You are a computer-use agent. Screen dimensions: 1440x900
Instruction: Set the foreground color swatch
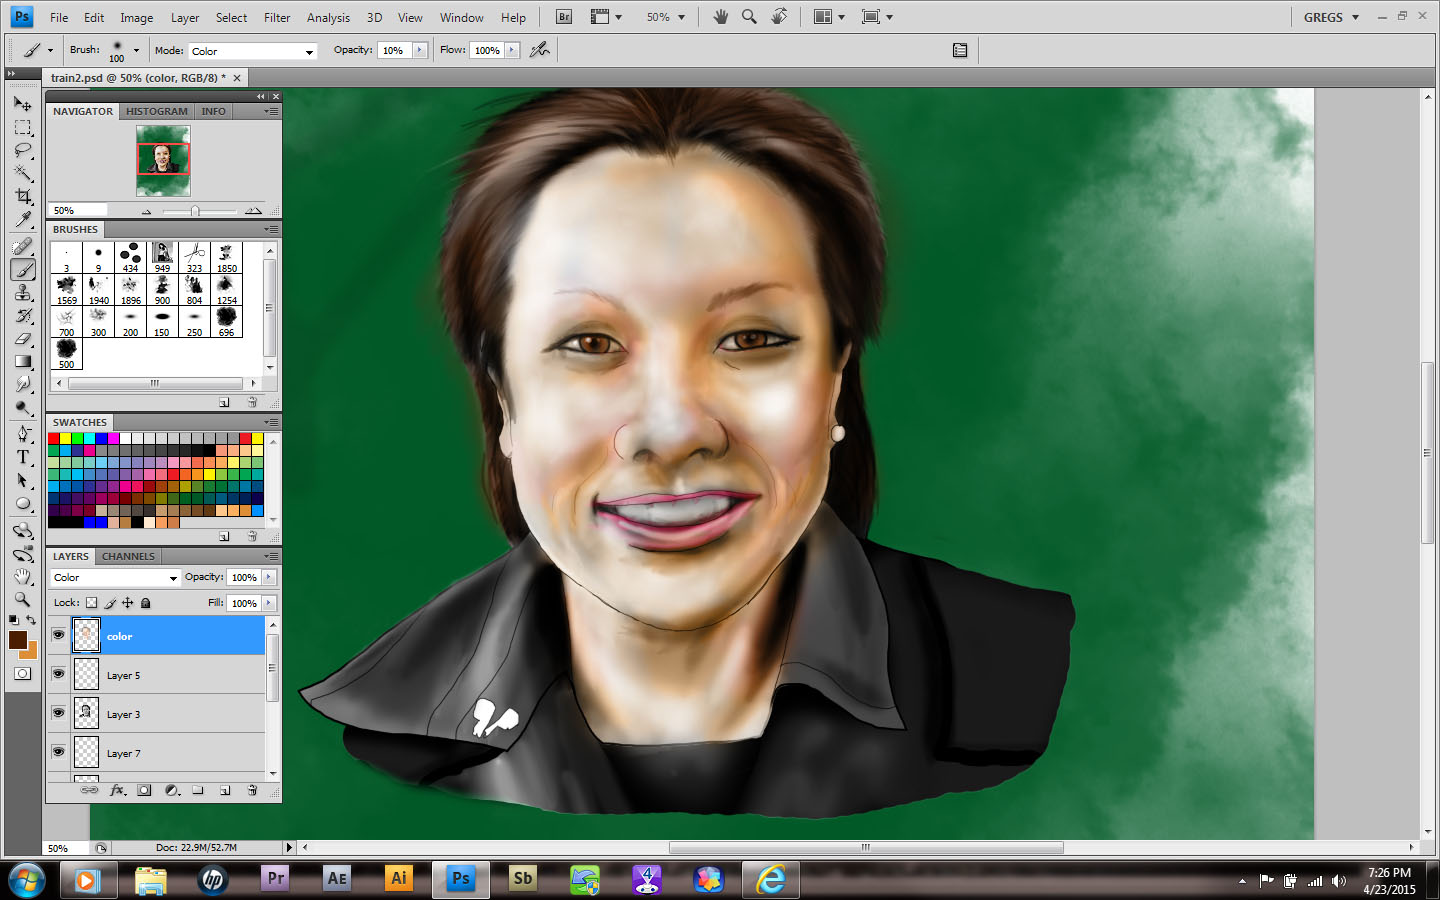click(x=18, y=640)
